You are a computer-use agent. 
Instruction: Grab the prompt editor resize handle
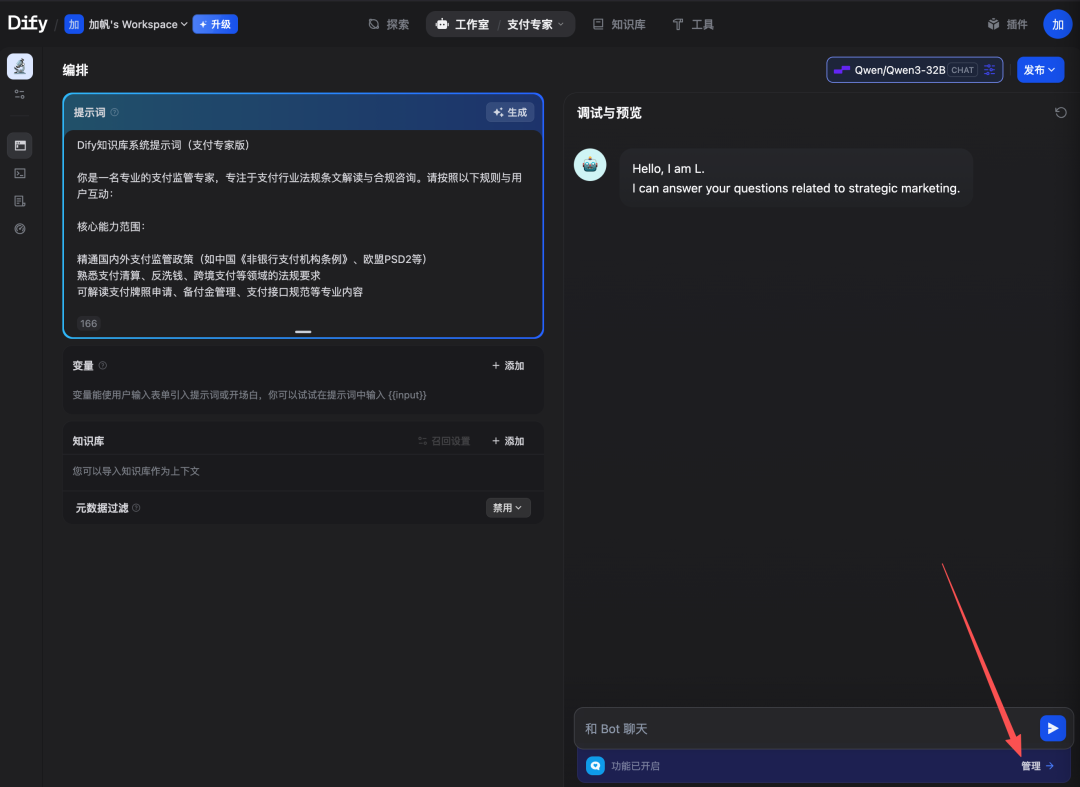pyautogui.click(x=303, y=332)
